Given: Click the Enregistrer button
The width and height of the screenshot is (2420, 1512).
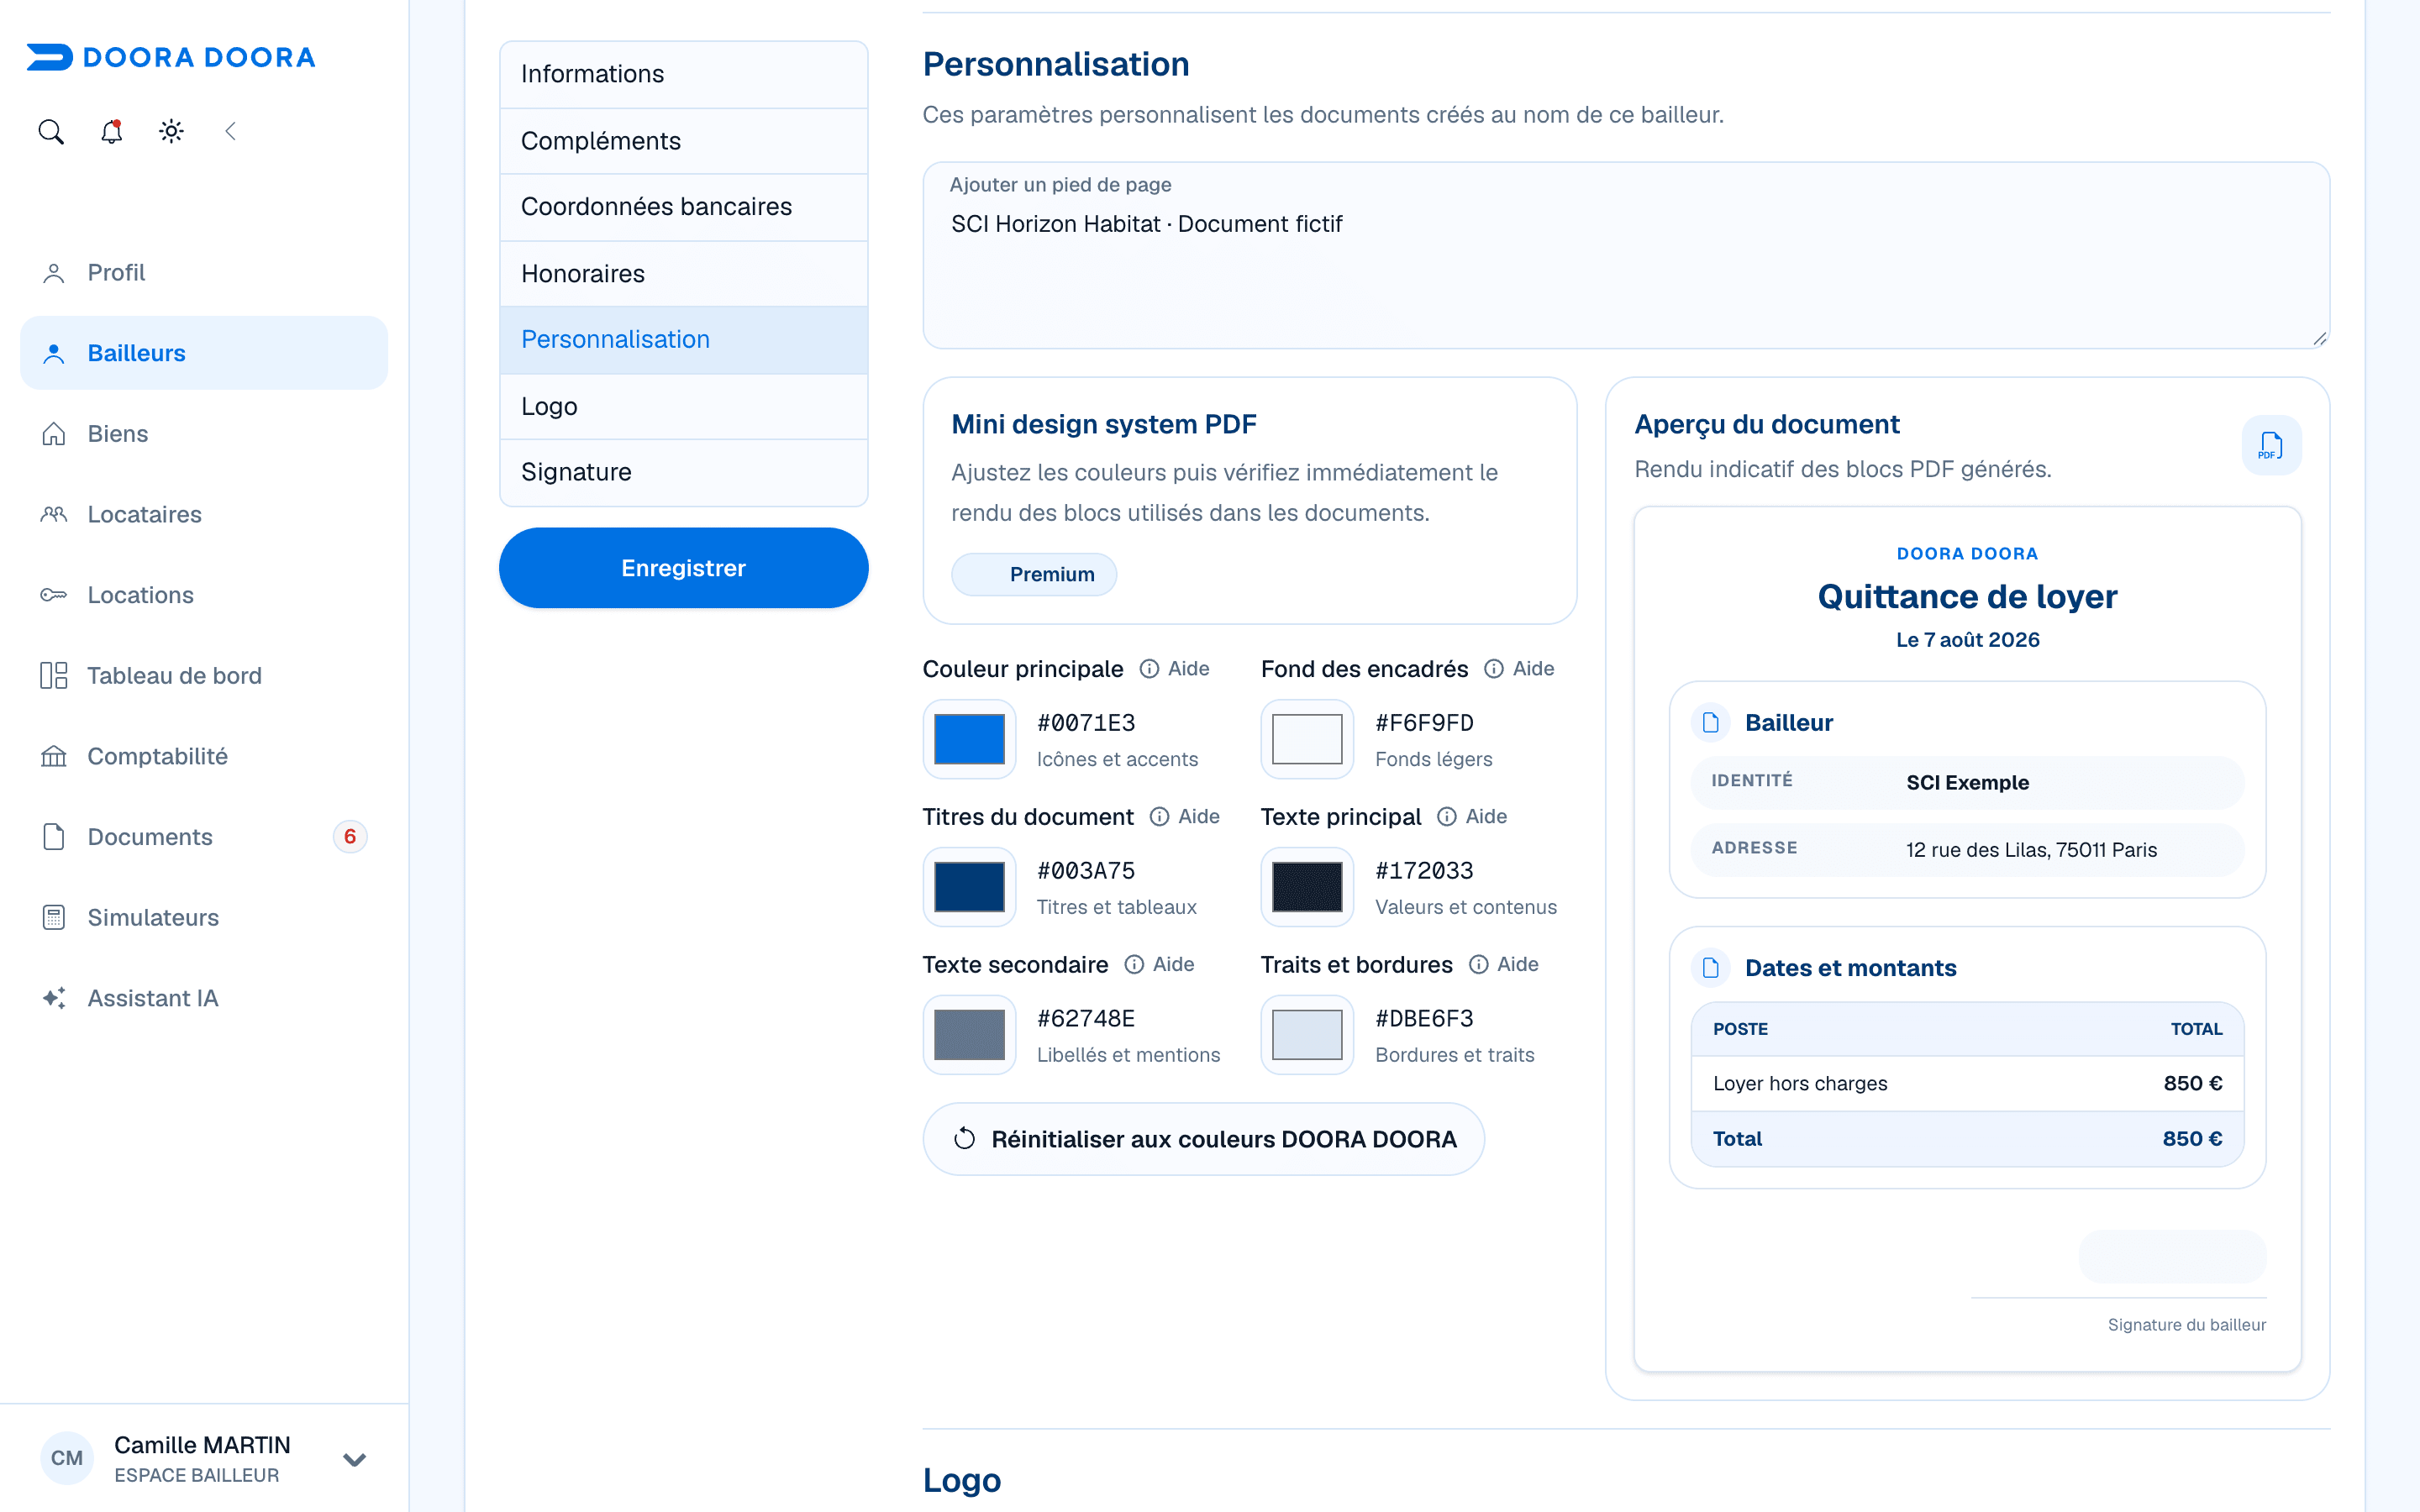Looking at the screenshot, I should point(684,568).
